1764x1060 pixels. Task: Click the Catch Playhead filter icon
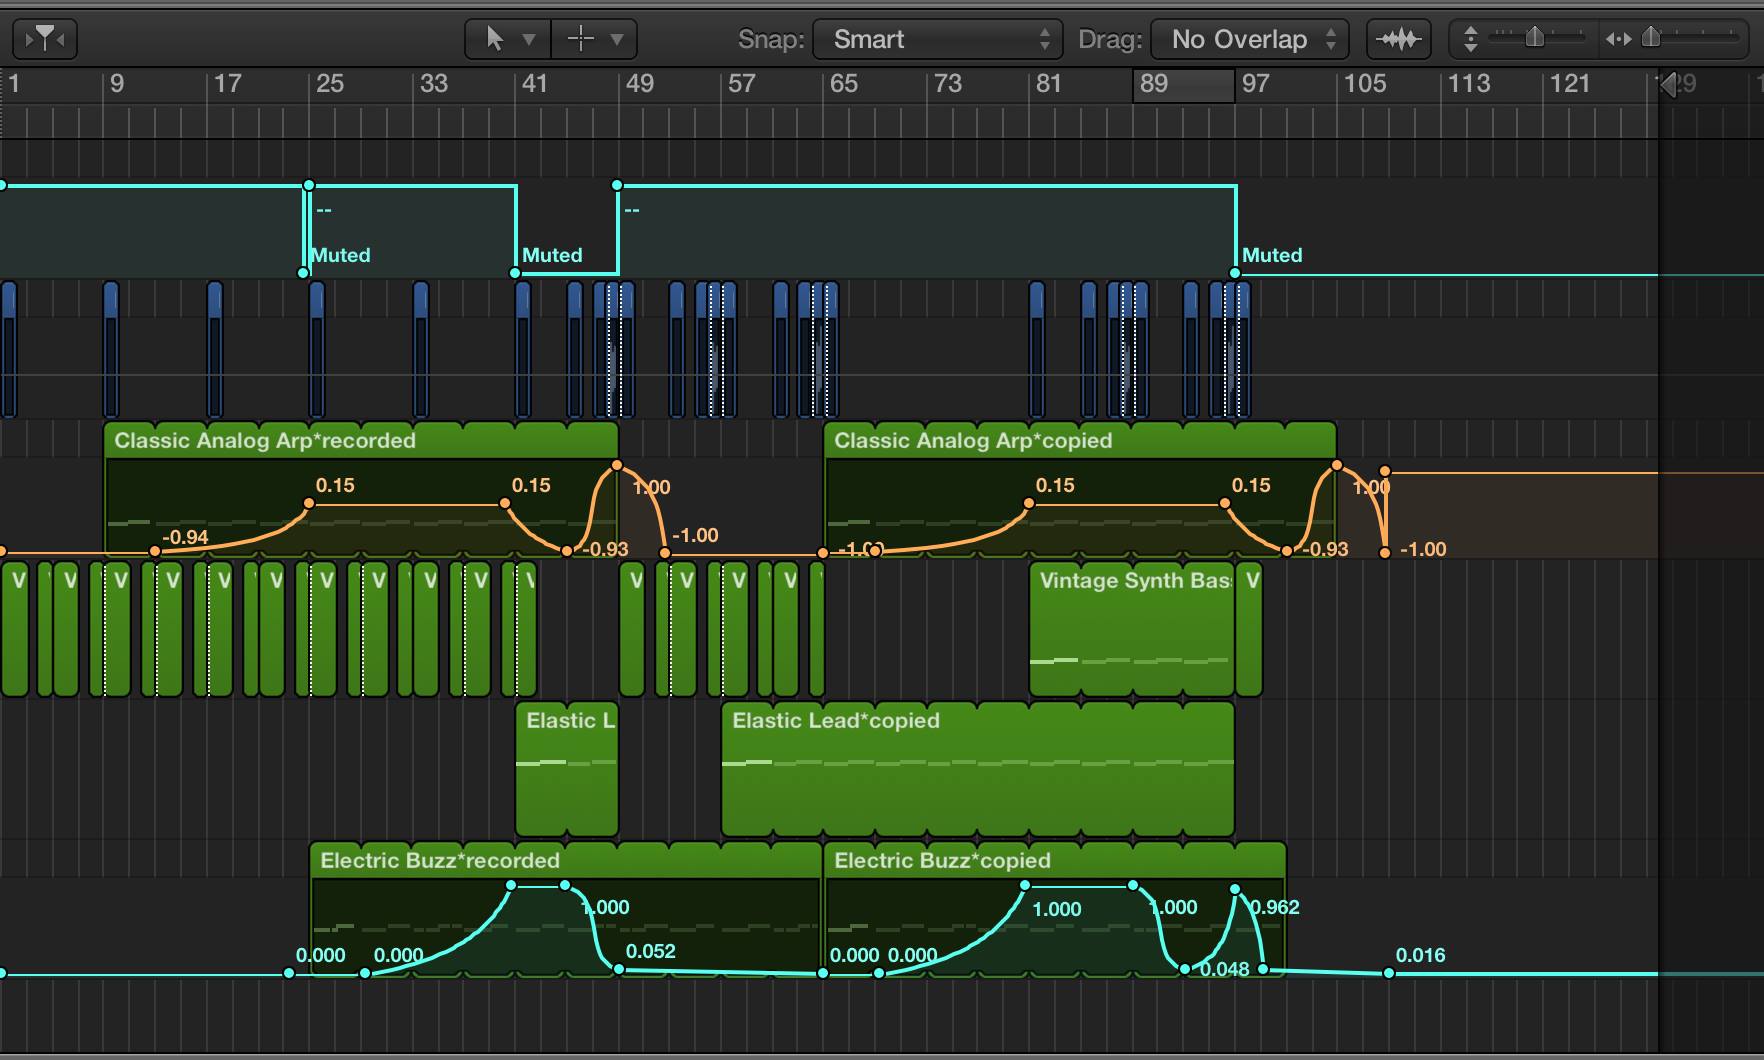pos(45,39)
